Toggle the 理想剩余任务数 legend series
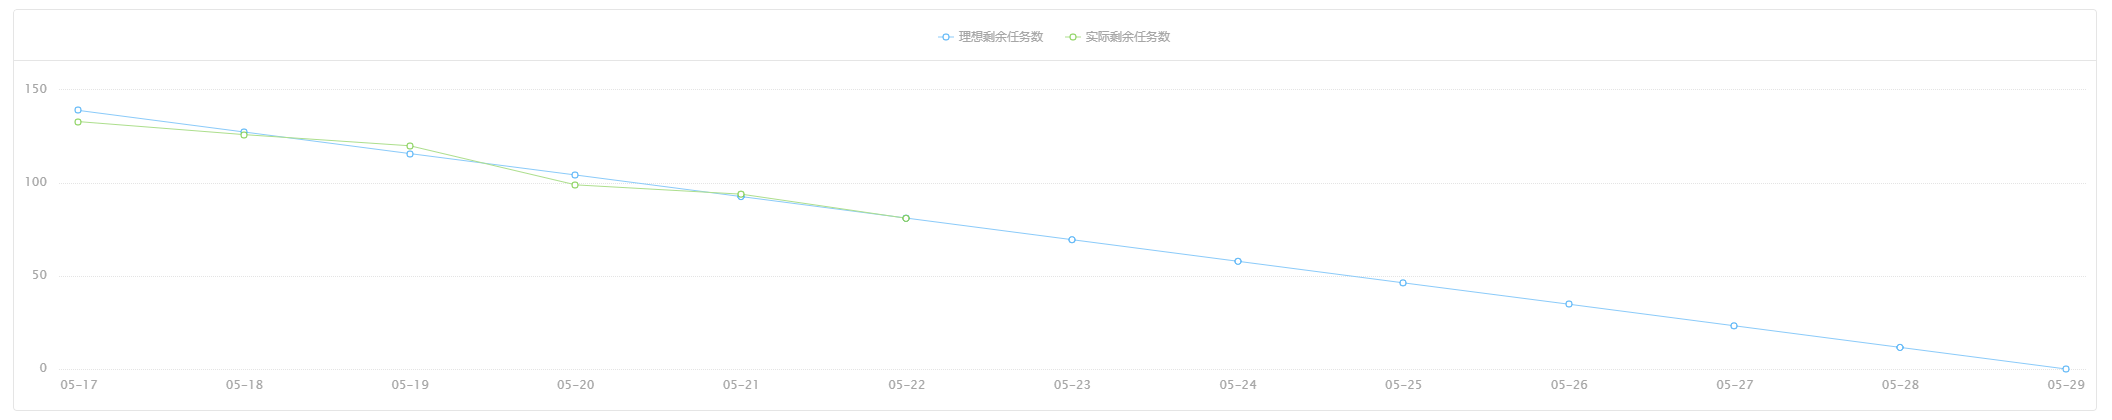This screenshot has width=2112, height=420. (x=991, y=37)
